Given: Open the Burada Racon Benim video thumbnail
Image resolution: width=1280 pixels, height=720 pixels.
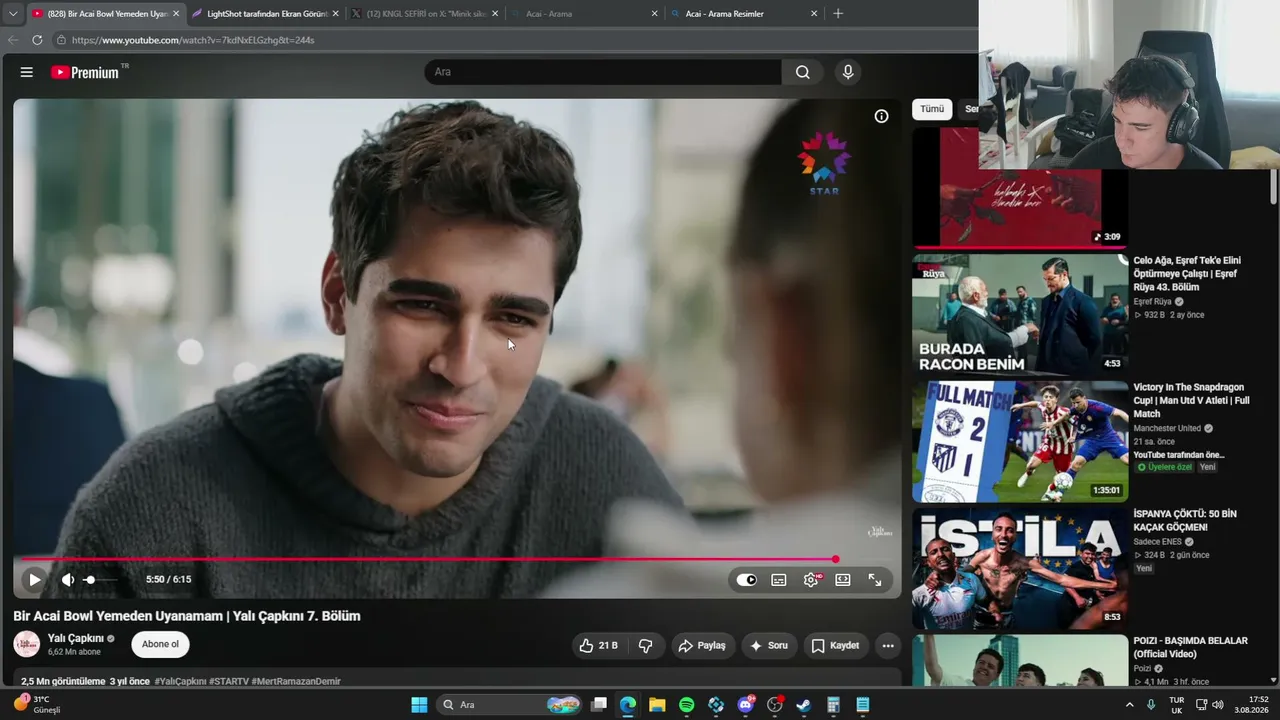Looking at the screenshot, I should (x=1020, y=314).
